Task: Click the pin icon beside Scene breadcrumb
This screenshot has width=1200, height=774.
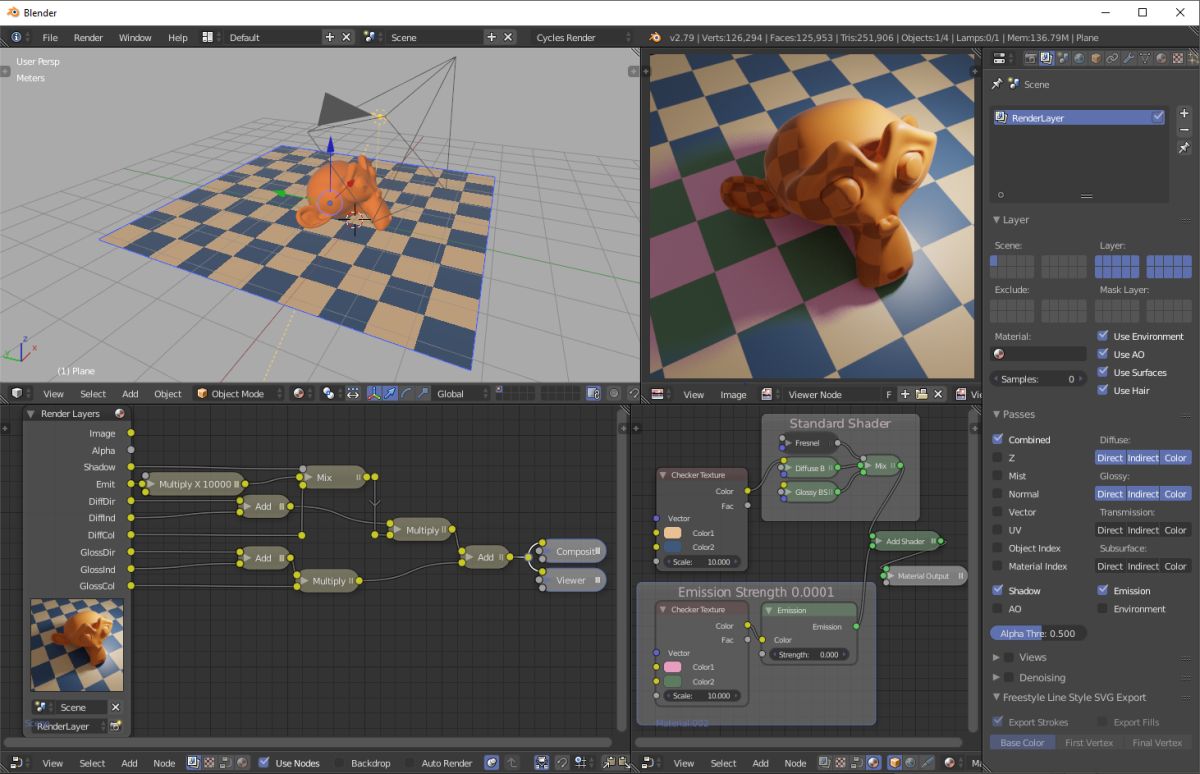Action: [x=996, y=85]
